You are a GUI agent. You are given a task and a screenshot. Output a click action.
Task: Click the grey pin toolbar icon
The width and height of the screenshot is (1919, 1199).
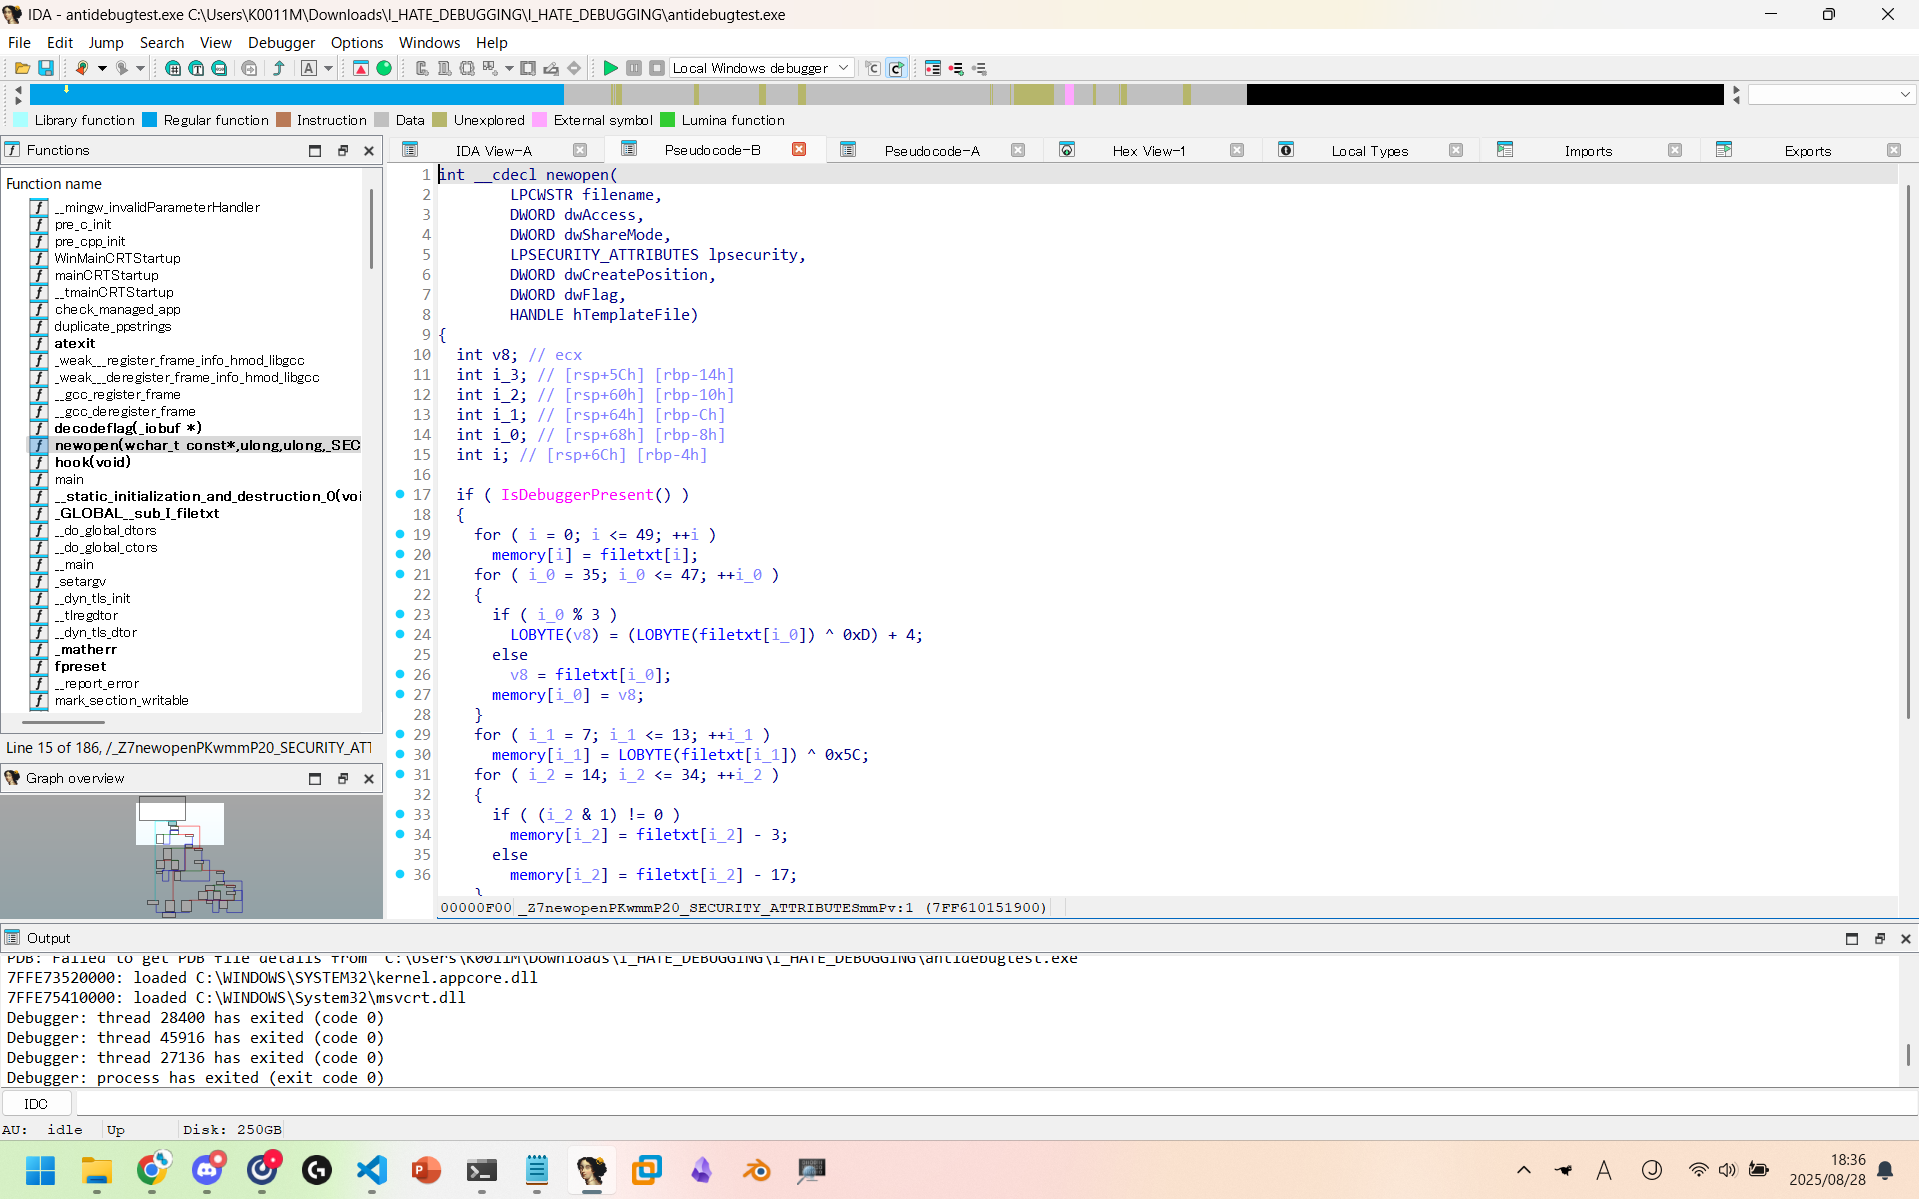point(121,68)
